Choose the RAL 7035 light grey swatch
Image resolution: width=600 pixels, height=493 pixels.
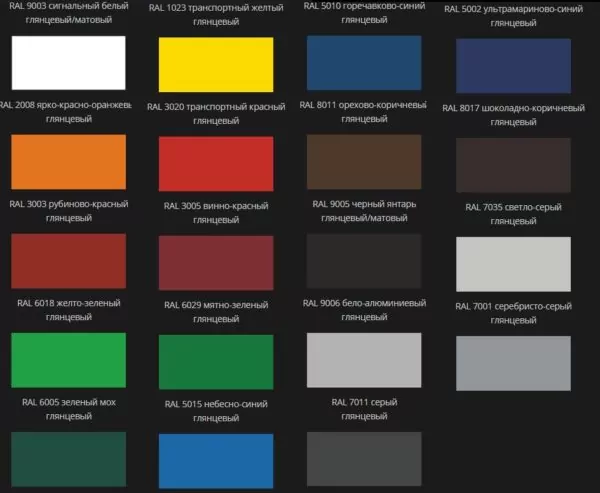pyautogui.click(x=514, y=264)
